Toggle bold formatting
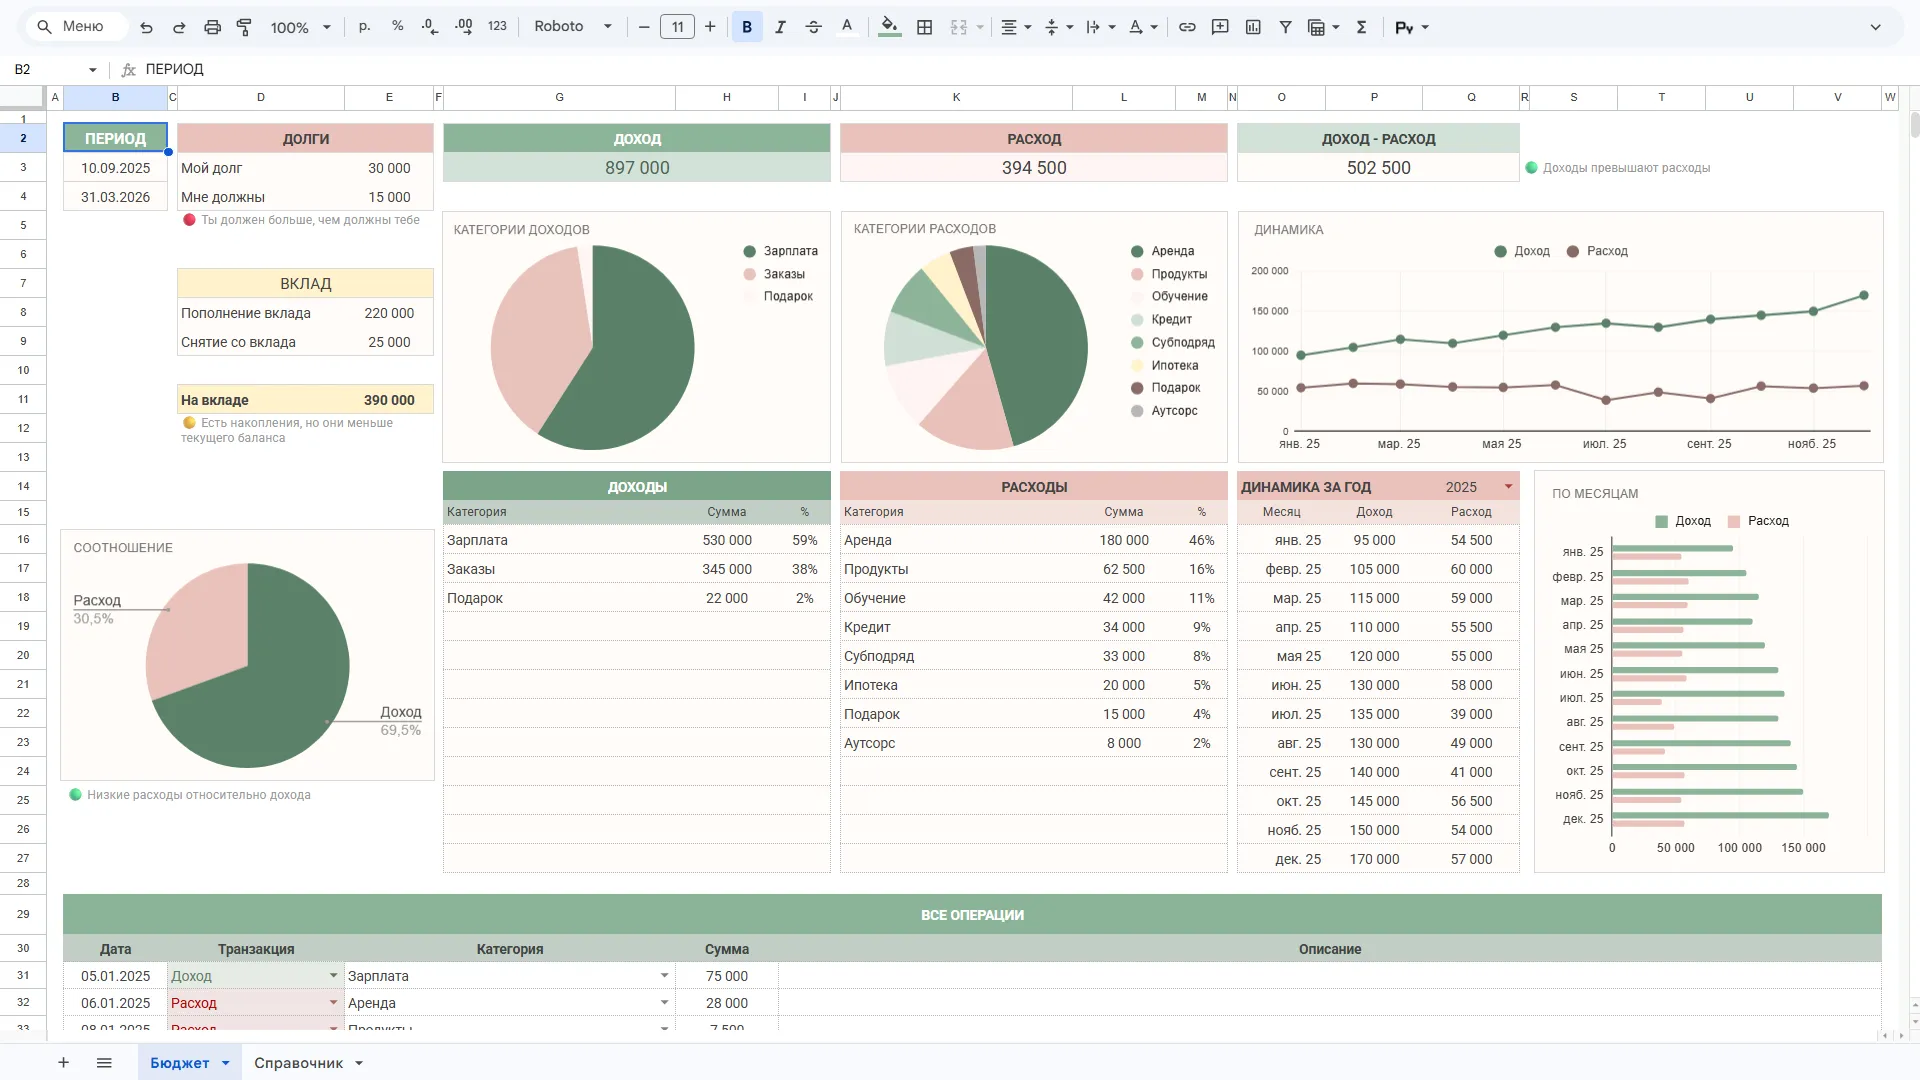Image resolution: width=1920 pixels, height=1080 pixels. pyautogui.click(x=747, y=27)
